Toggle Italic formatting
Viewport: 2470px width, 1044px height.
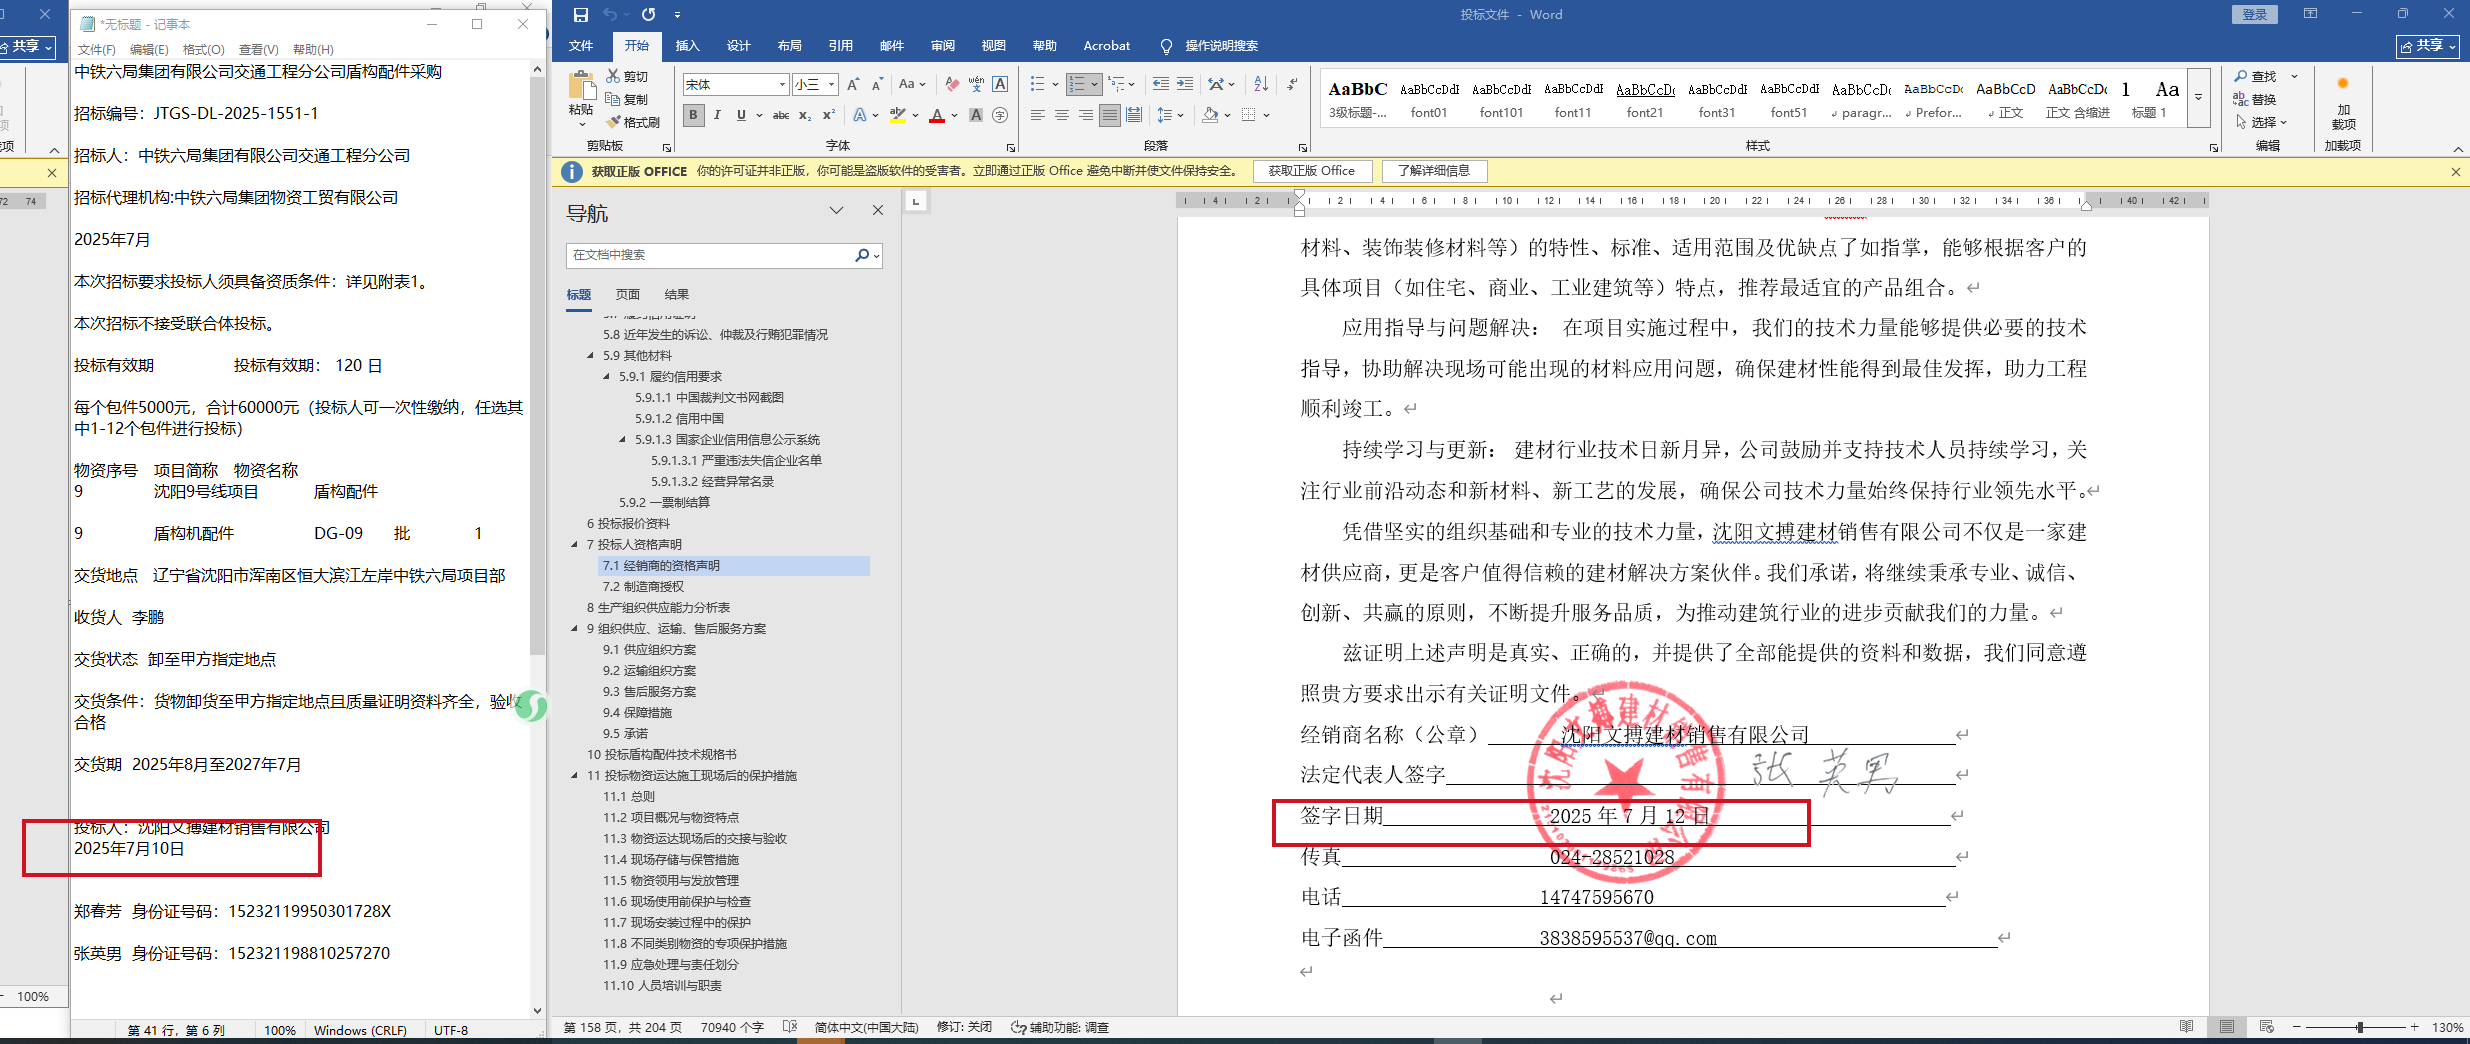click(717, 115)
